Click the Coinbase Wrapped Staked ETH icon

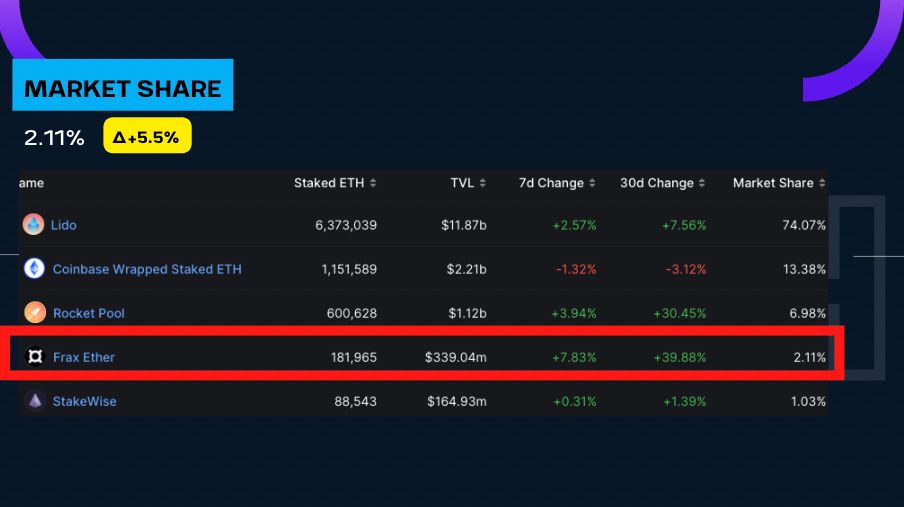pyautogui.click(x=34, y=269)
